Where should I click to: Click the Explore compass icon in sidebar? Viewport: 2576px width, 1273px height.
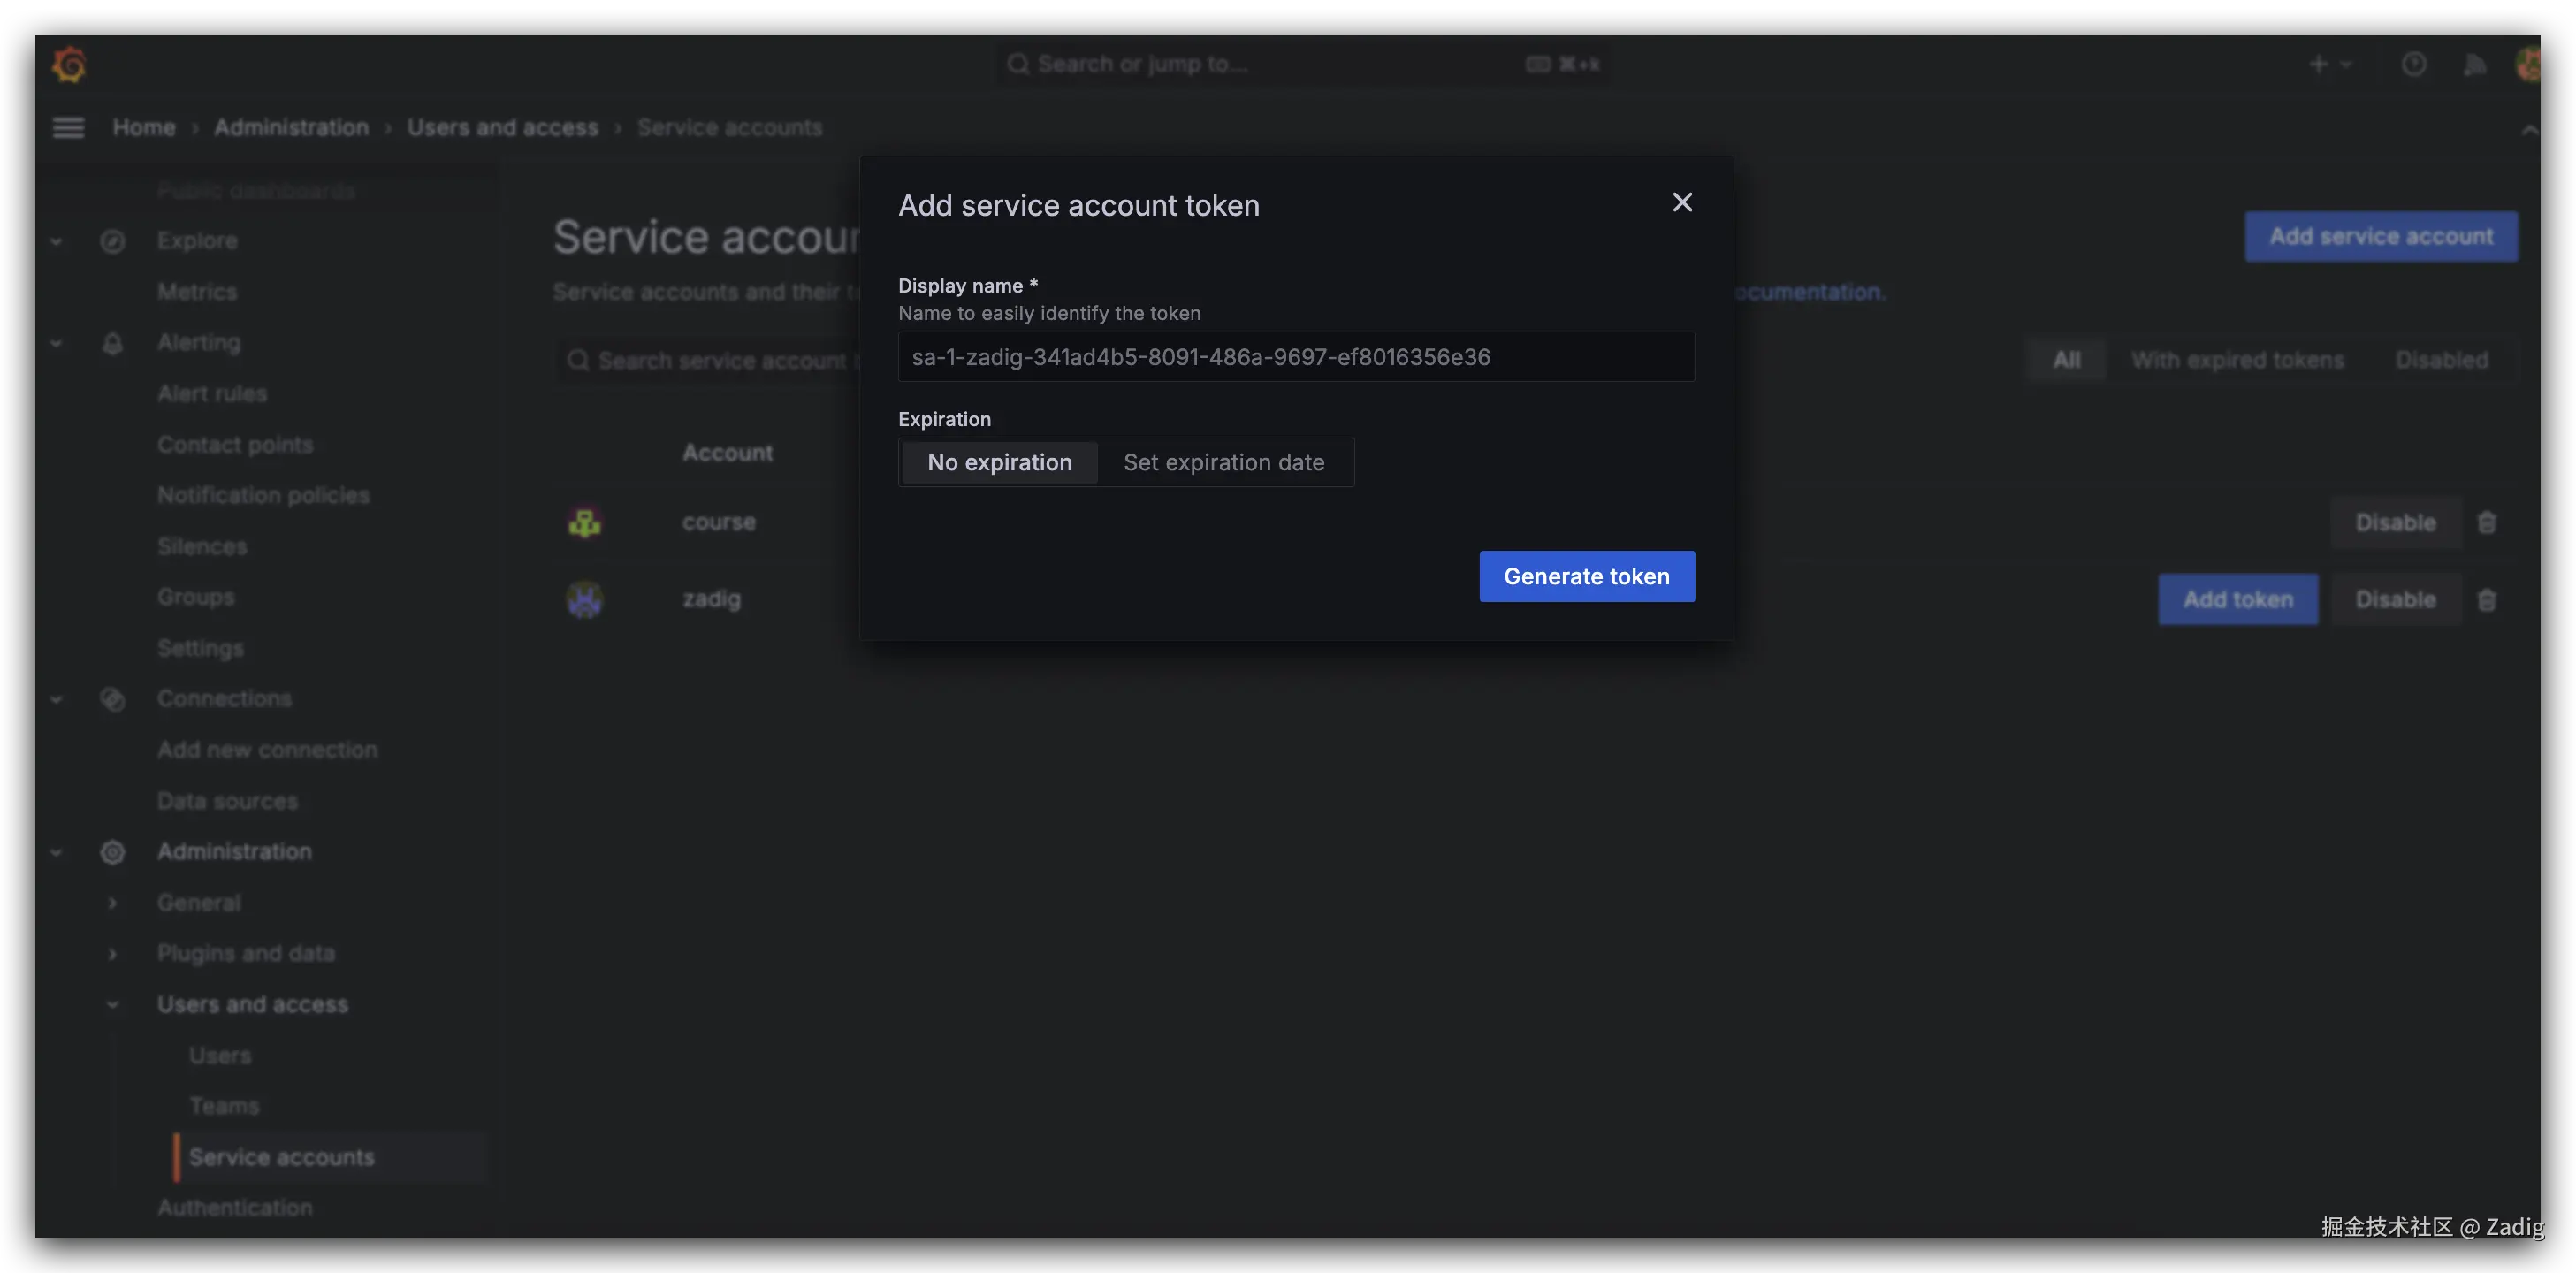(x=113, y=241)
